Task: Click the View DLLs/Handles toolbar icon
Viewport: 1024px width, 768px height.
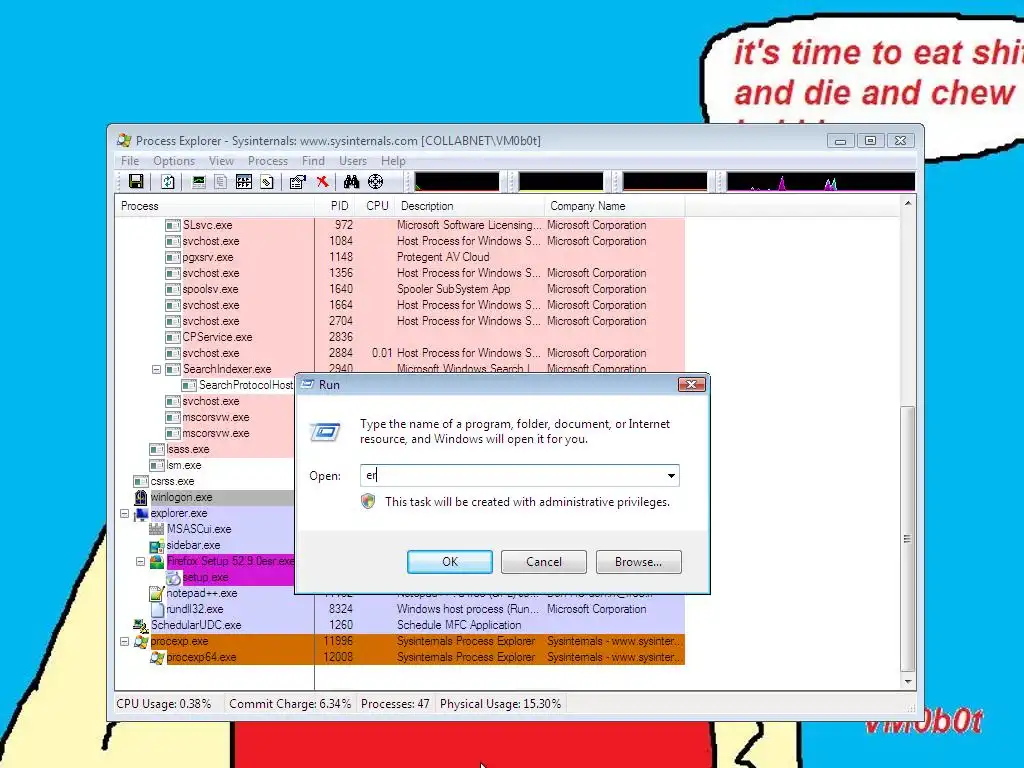Action: tap(267, 182)
